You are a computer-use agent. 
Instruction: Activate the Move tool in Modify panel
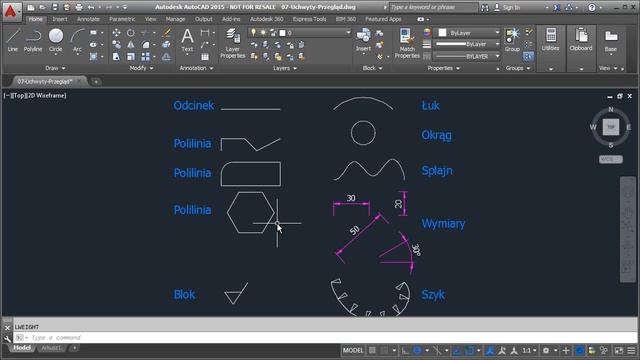point(116,33)
